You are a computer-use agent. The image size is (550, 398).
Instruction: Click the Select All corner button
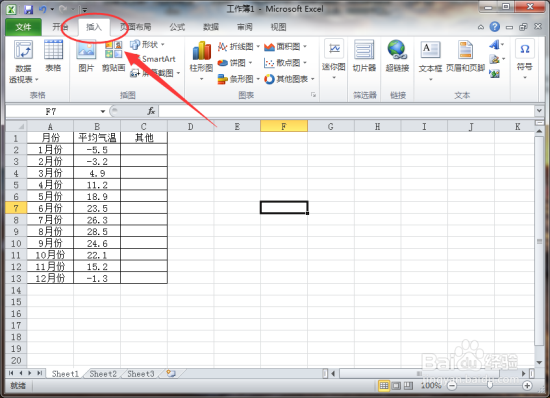tap(16, 126)
